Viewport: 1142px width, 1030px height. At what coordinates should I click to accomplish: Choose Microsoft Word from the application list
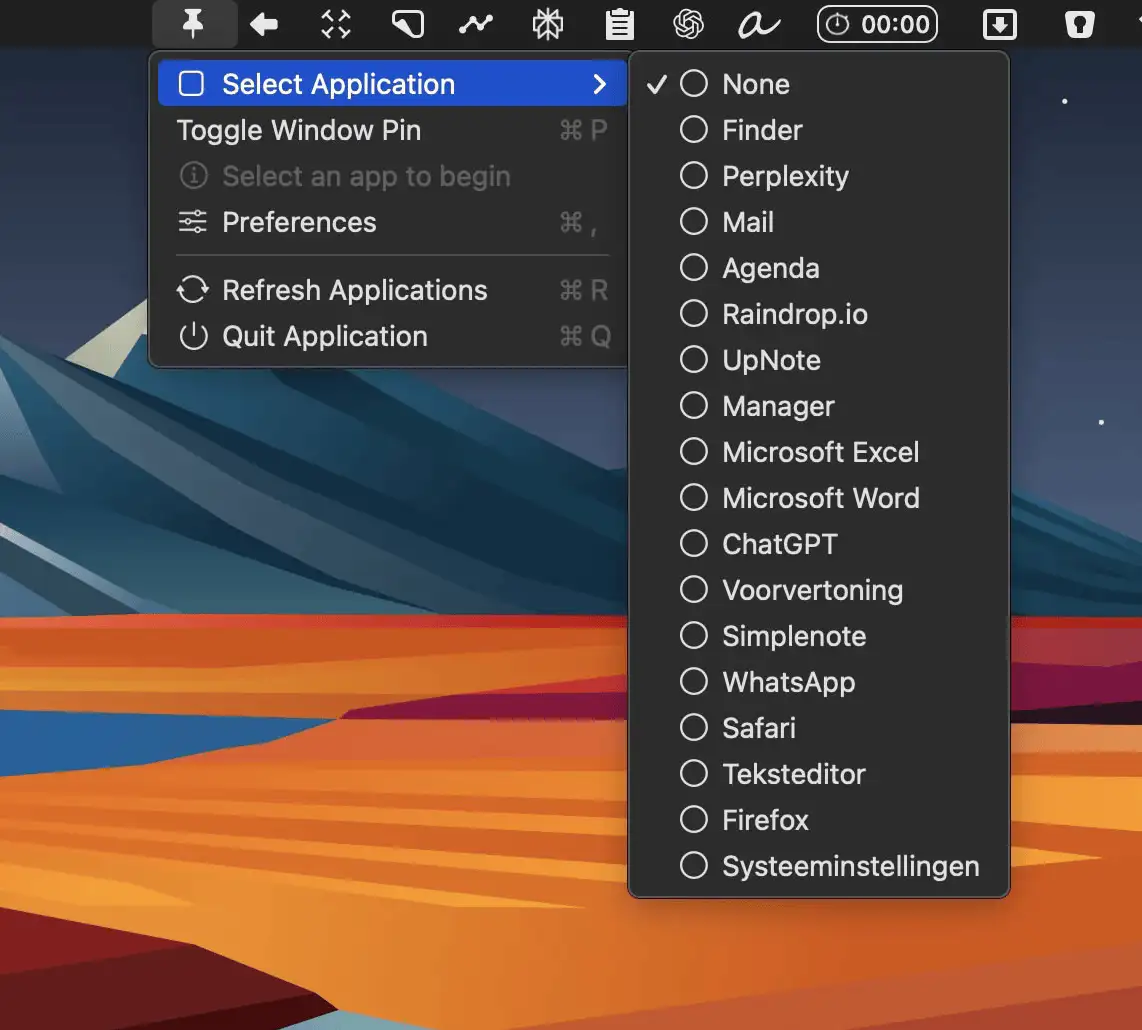(819, 498)
